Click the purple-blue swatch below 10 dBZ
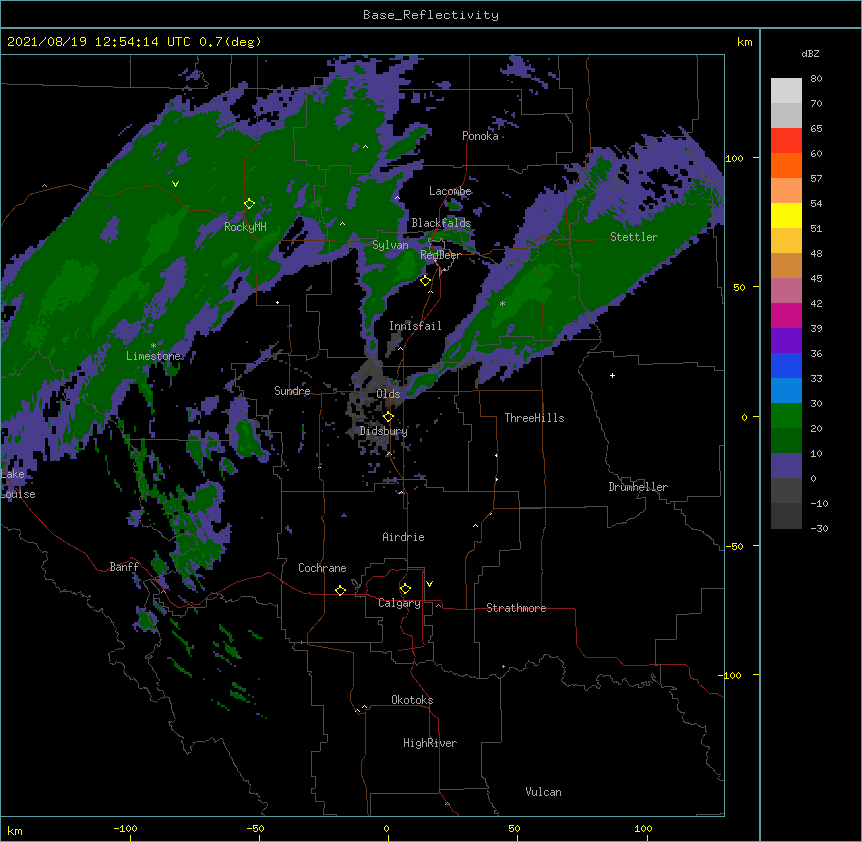 [786, 466]
